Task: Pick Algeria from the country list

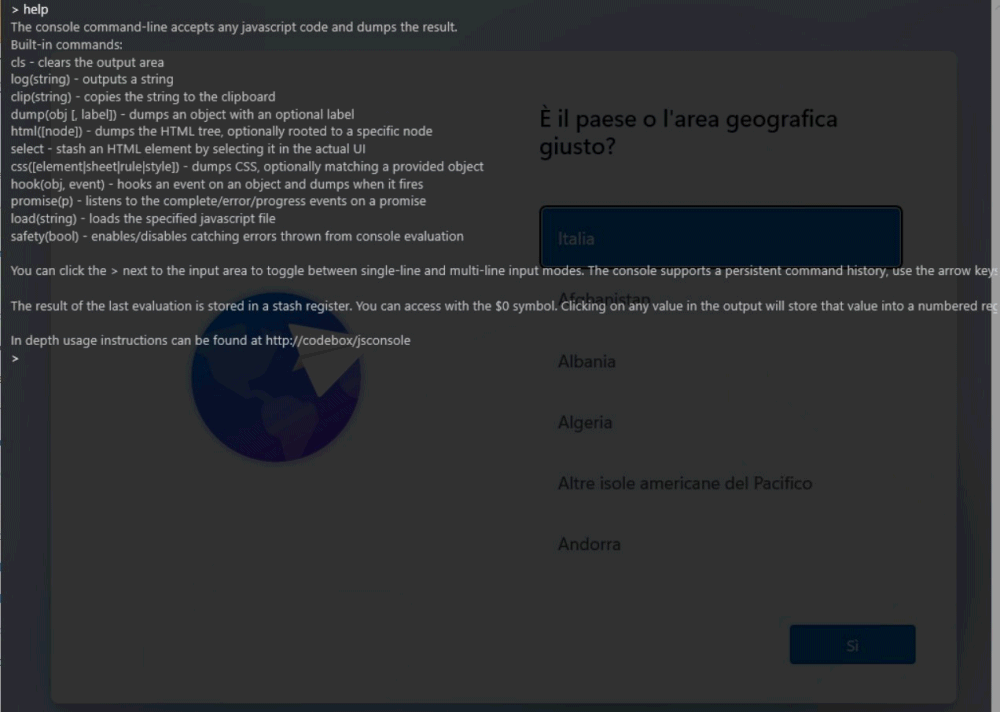Action: [x=585, y=422]
